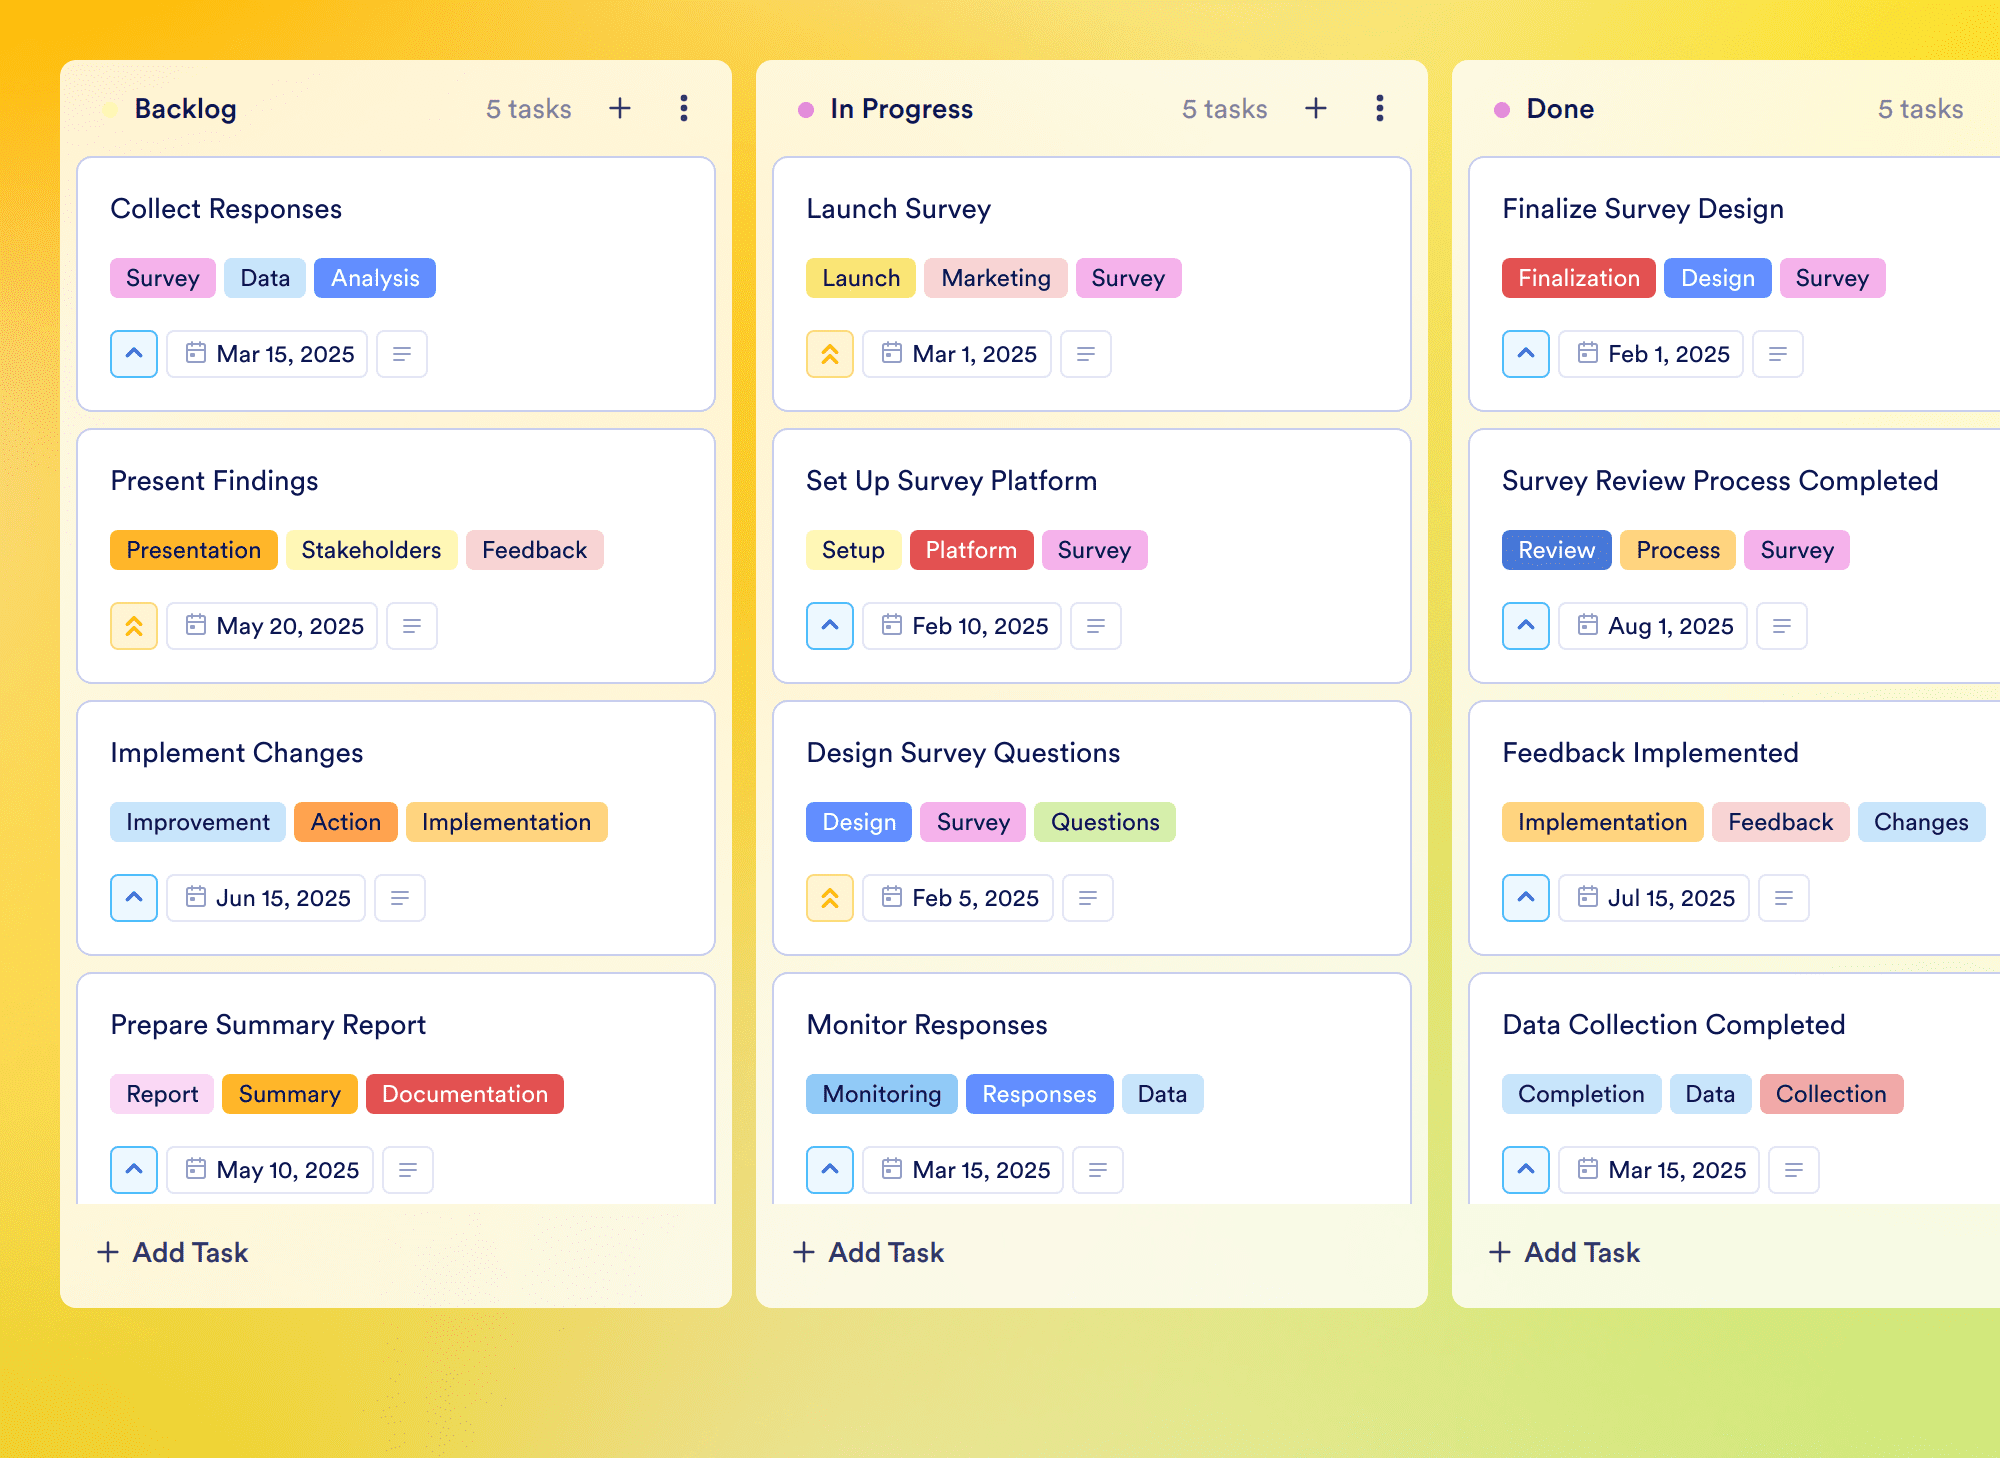Open the Backlog column three-dot menu
2000x1458 pixels.
[684, 108]
